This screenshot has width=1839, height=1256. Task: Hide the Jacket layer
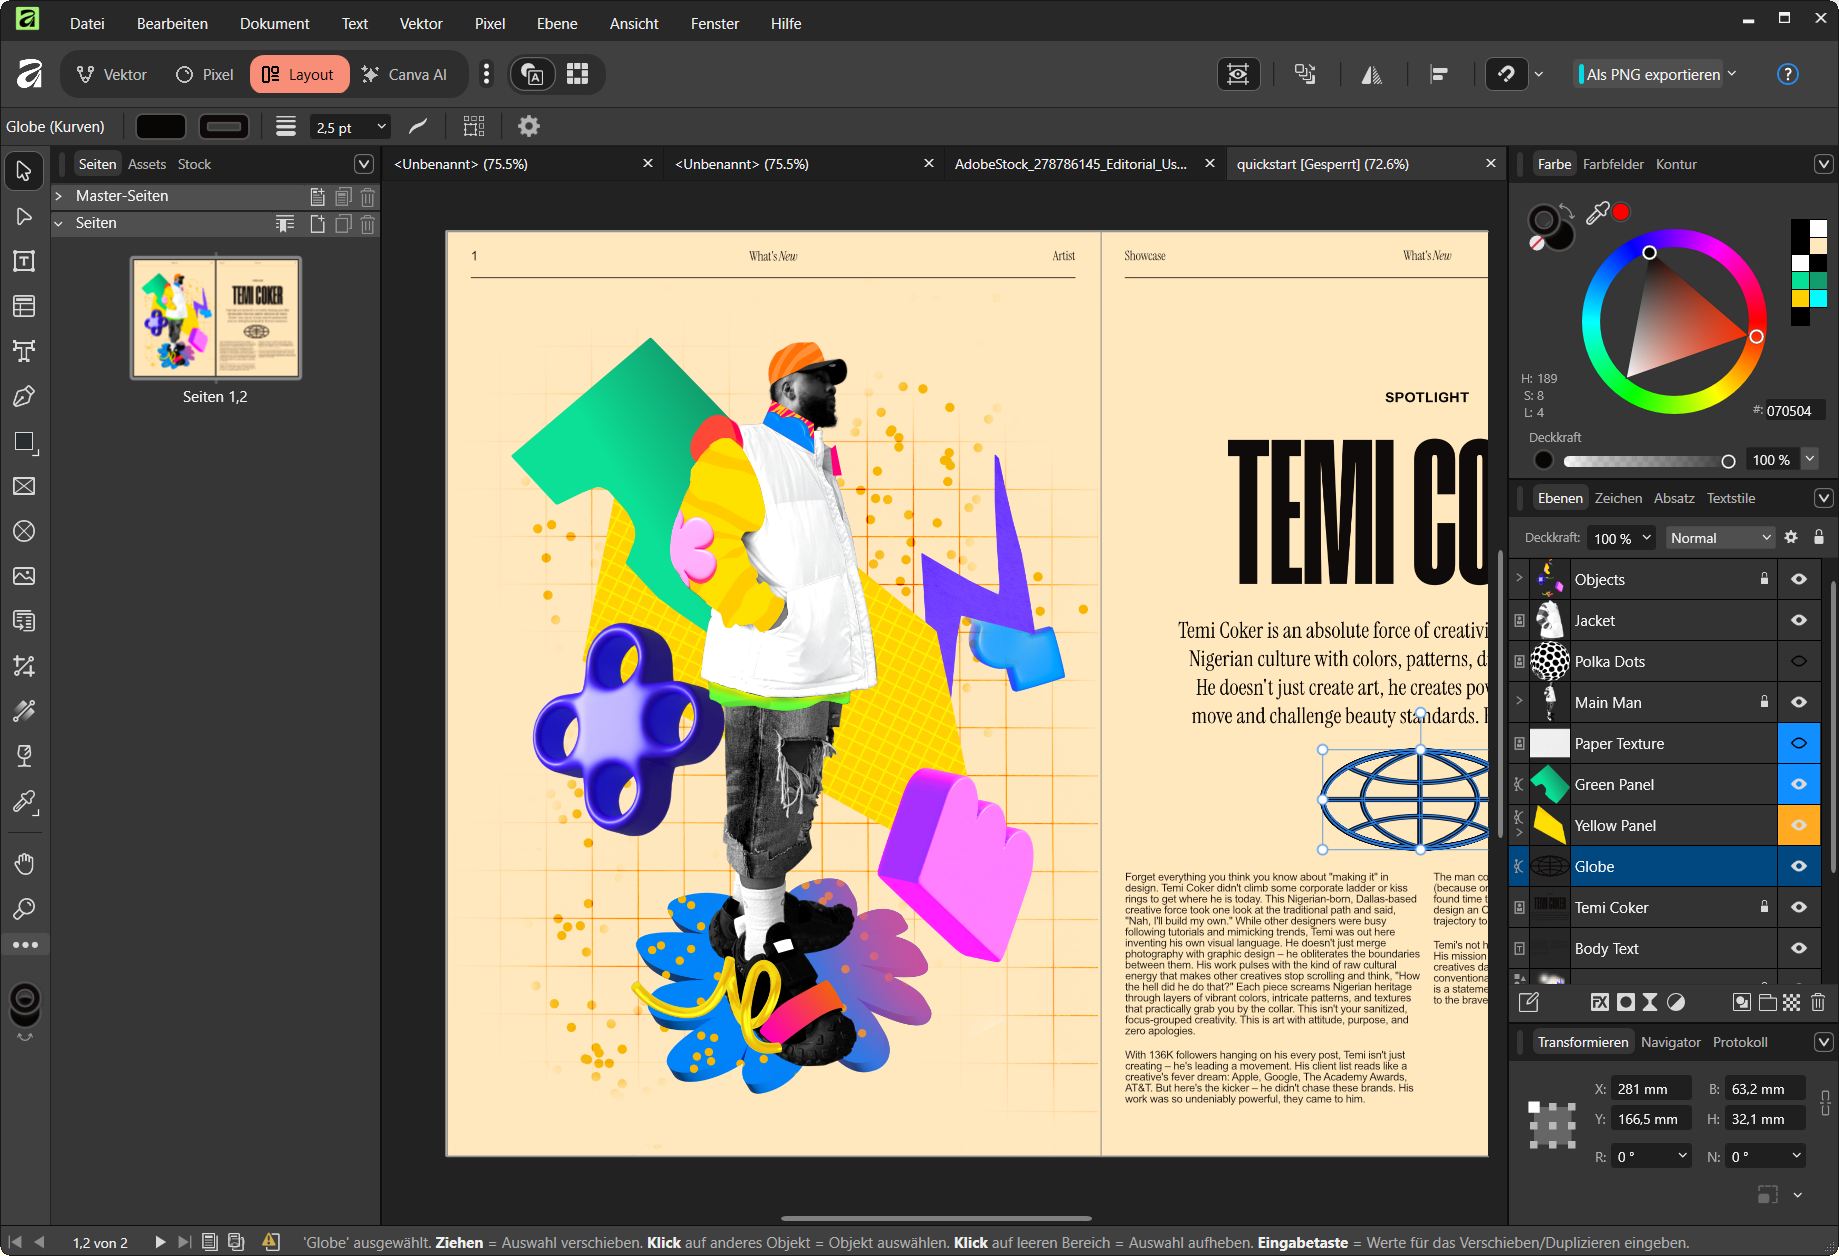1798,620
